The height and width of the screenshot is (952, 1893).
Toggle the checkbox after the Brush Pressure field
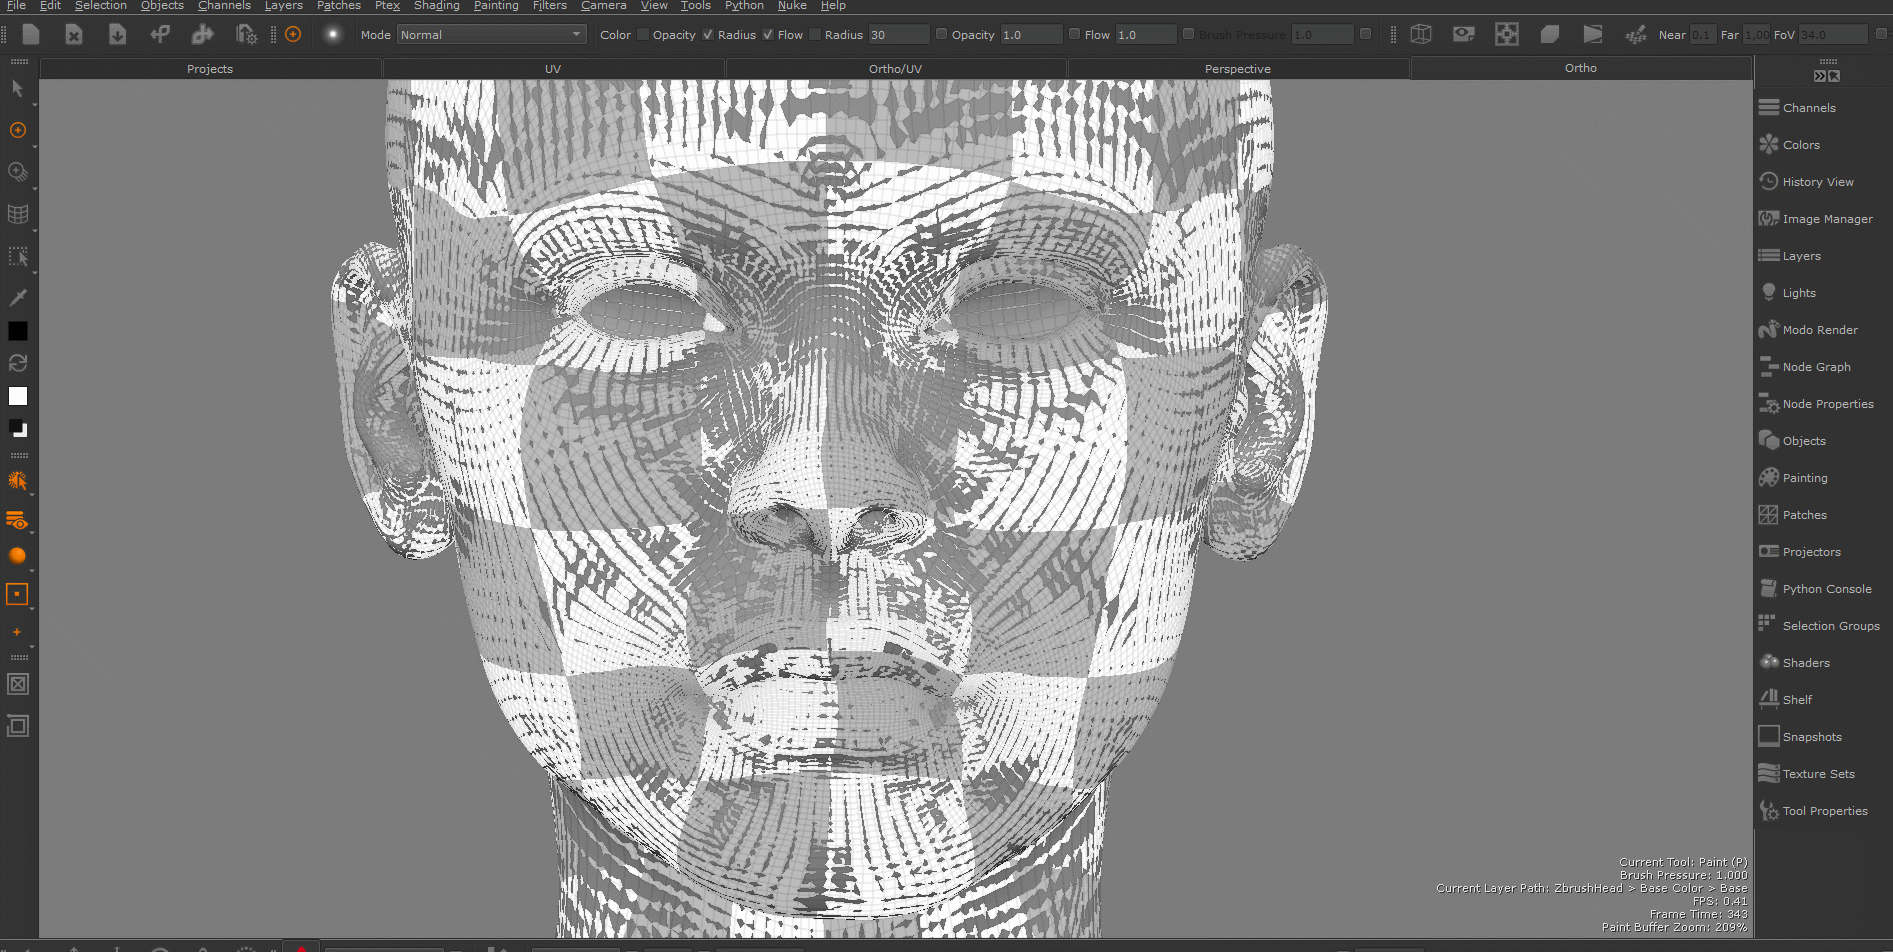click(1365, 34)
